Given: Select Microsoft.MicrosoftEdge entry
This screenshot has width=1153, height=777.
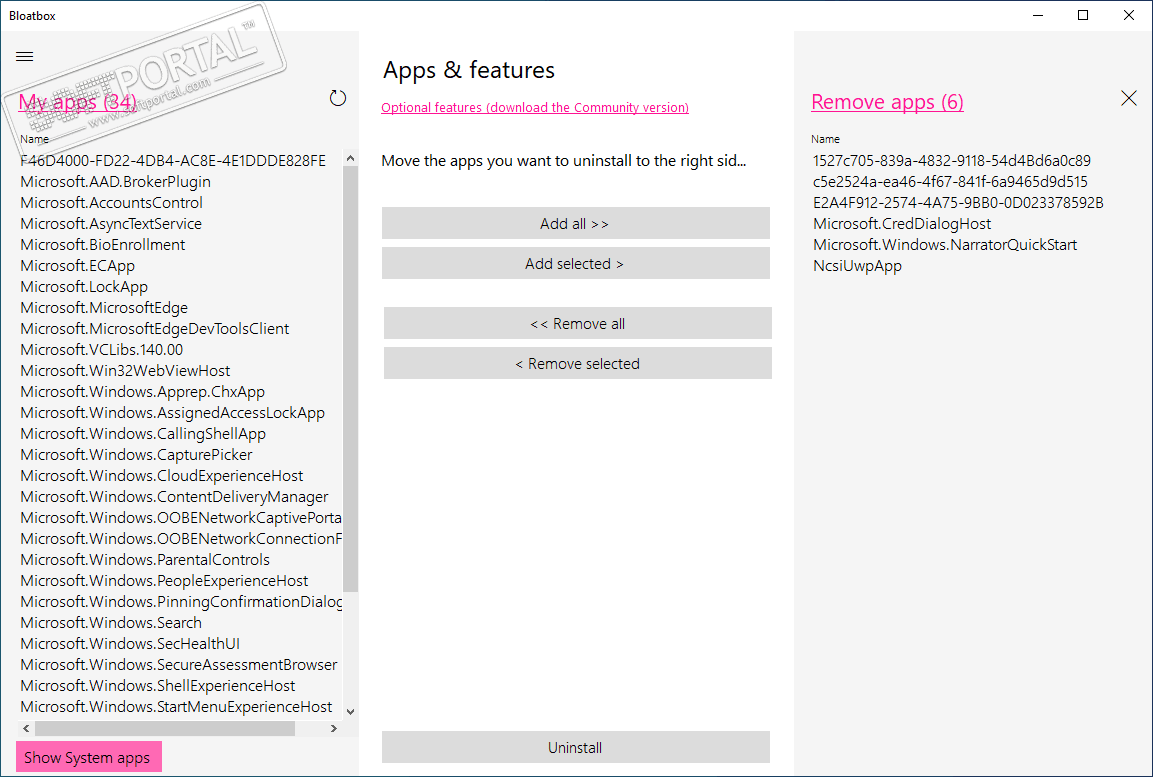Looking at the screenshot, I should pyautogui.click(x=104, y=307).
